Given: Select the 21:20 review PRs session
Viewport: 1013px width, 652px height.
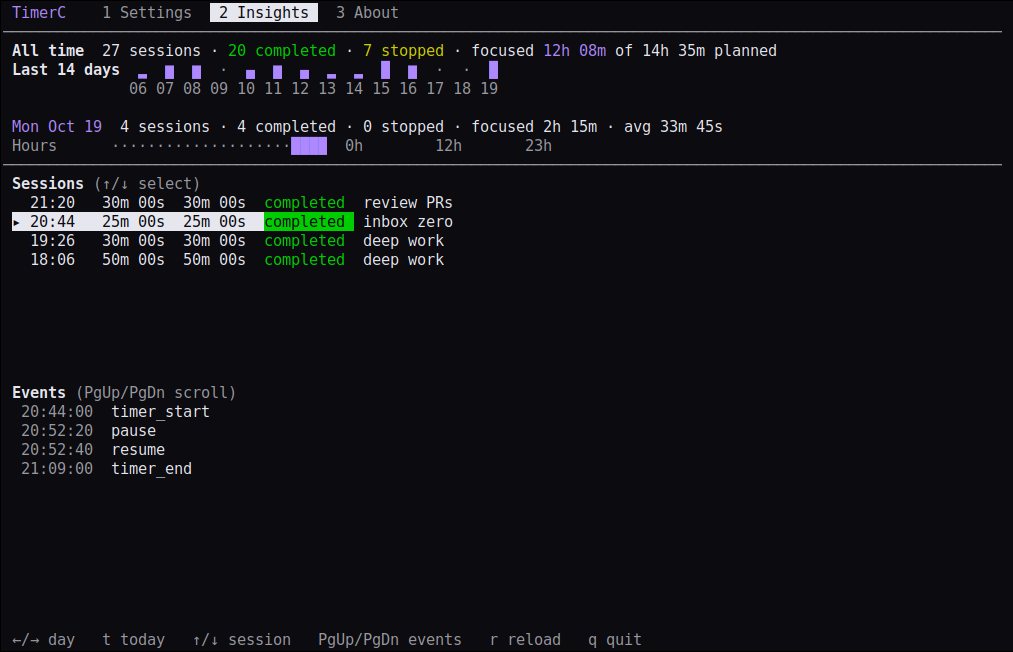Looking at the screenshot, I should click(233, 202).
